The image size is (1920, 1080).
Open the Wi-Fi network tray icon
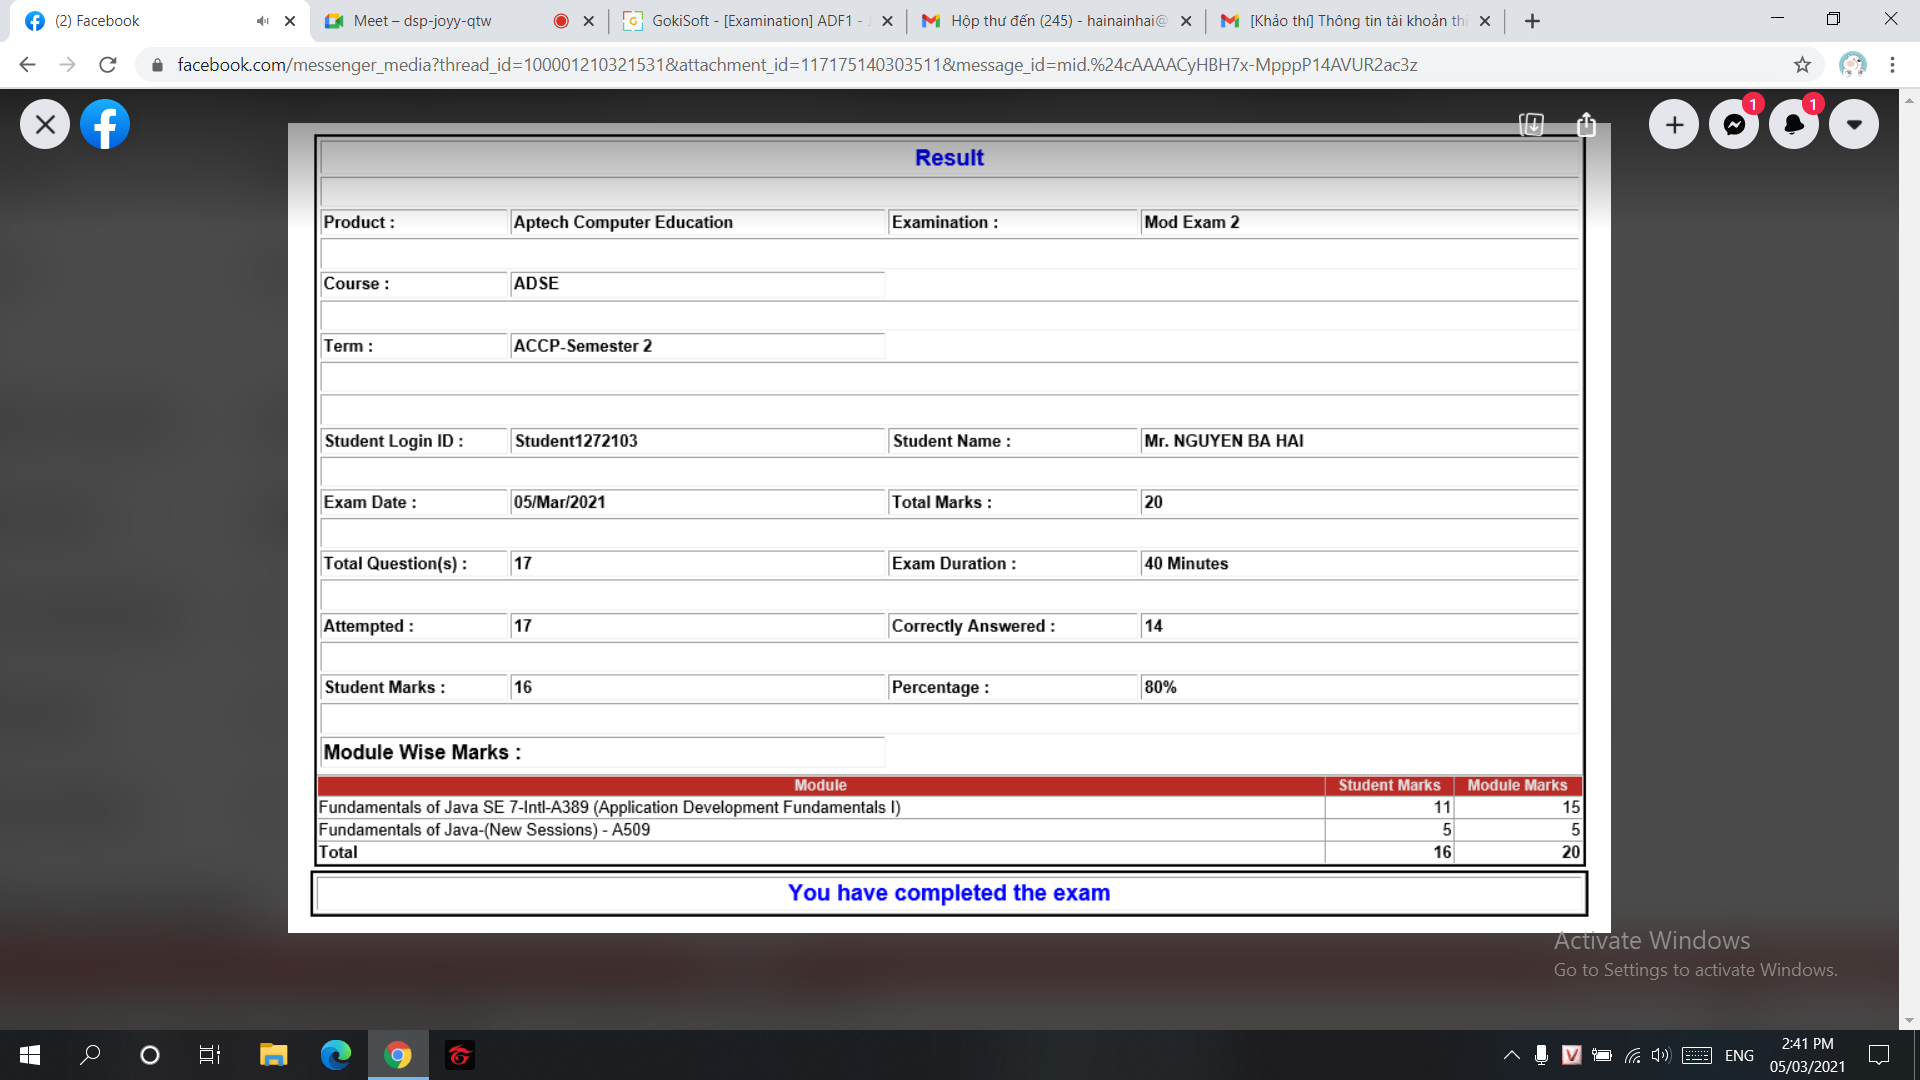(1632, 1055)
